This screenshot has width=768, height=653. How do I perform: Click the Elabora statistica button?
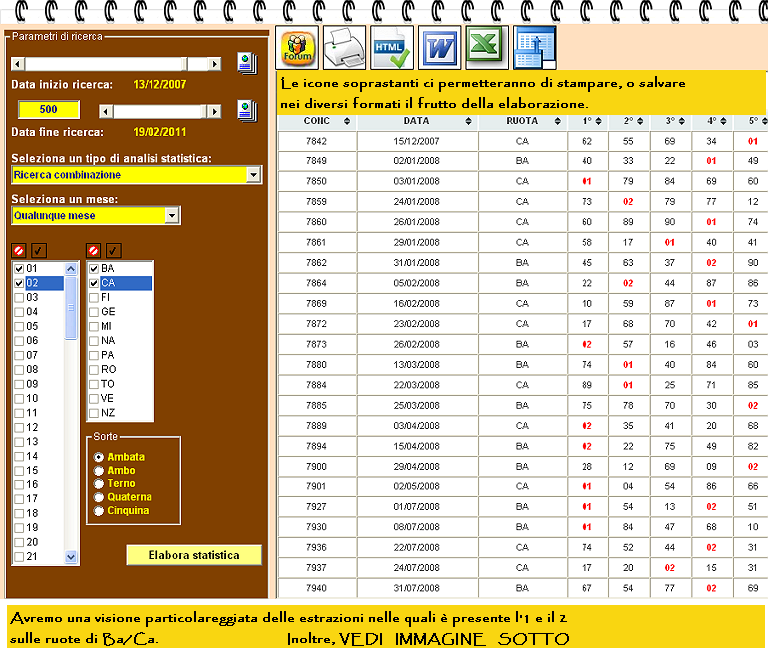[194, 554]
